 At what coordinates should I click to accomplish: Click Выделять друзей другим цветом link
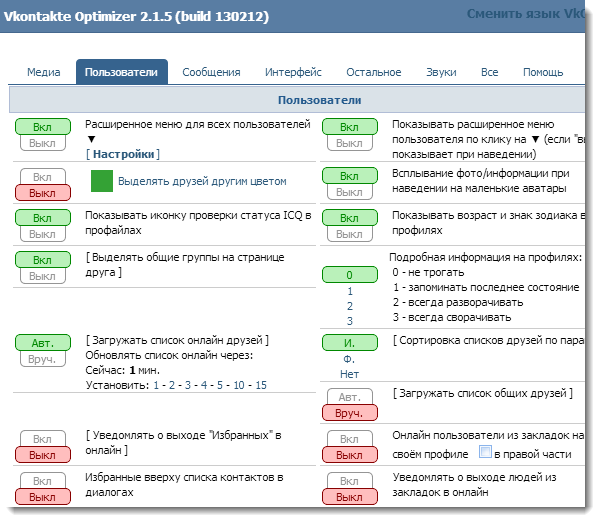tap(202, 181)
